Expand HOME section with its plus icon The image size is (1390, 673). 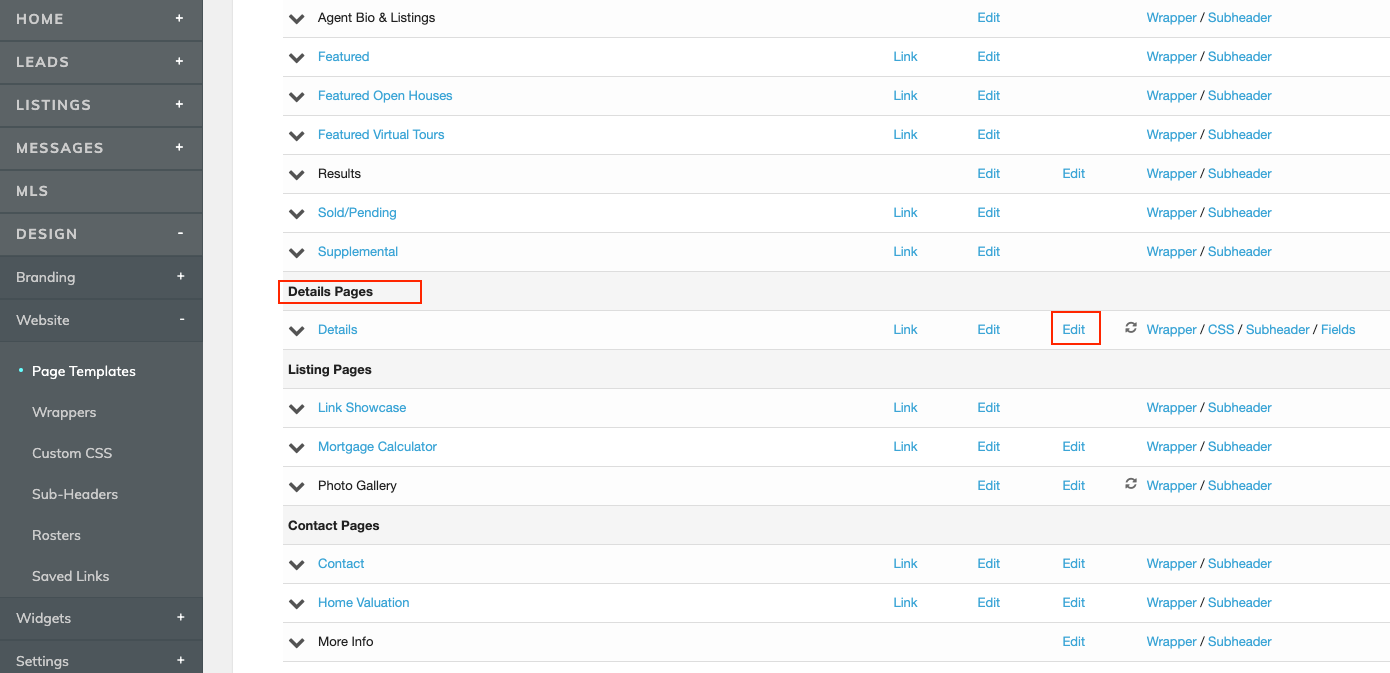pos(180,18)
